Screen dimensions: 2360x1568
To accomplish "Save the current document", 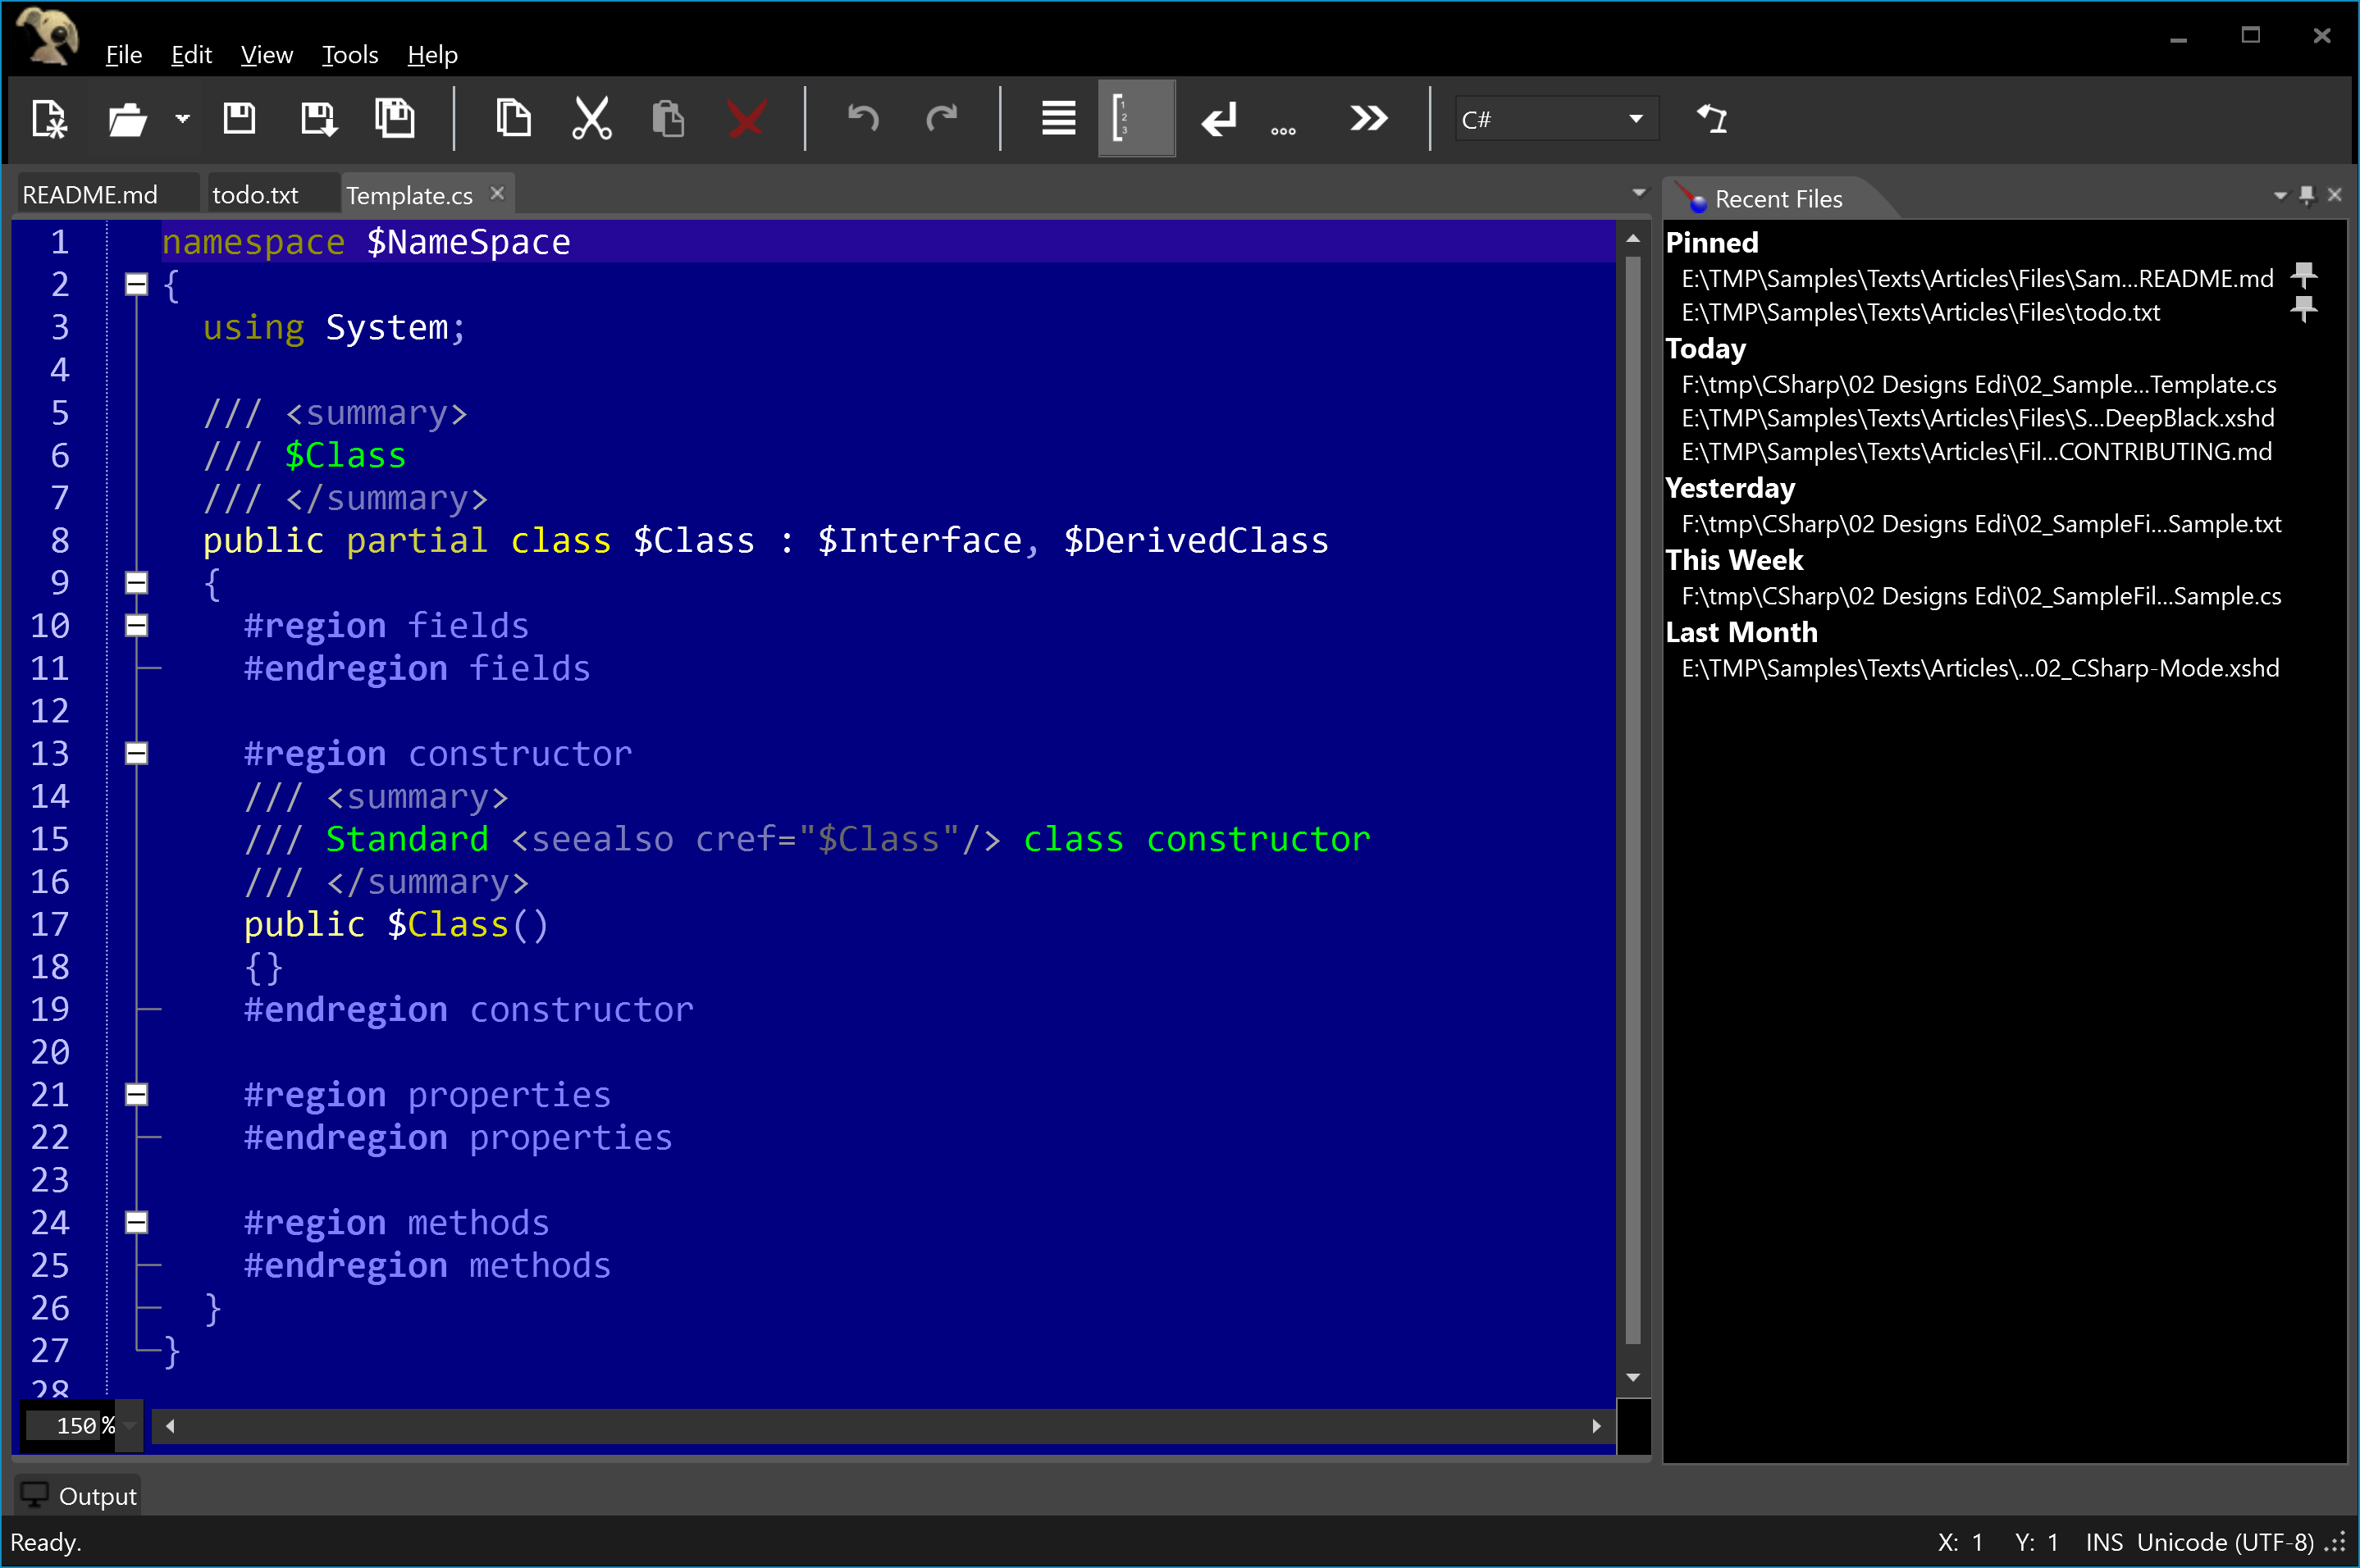I will tap(239, 119).
